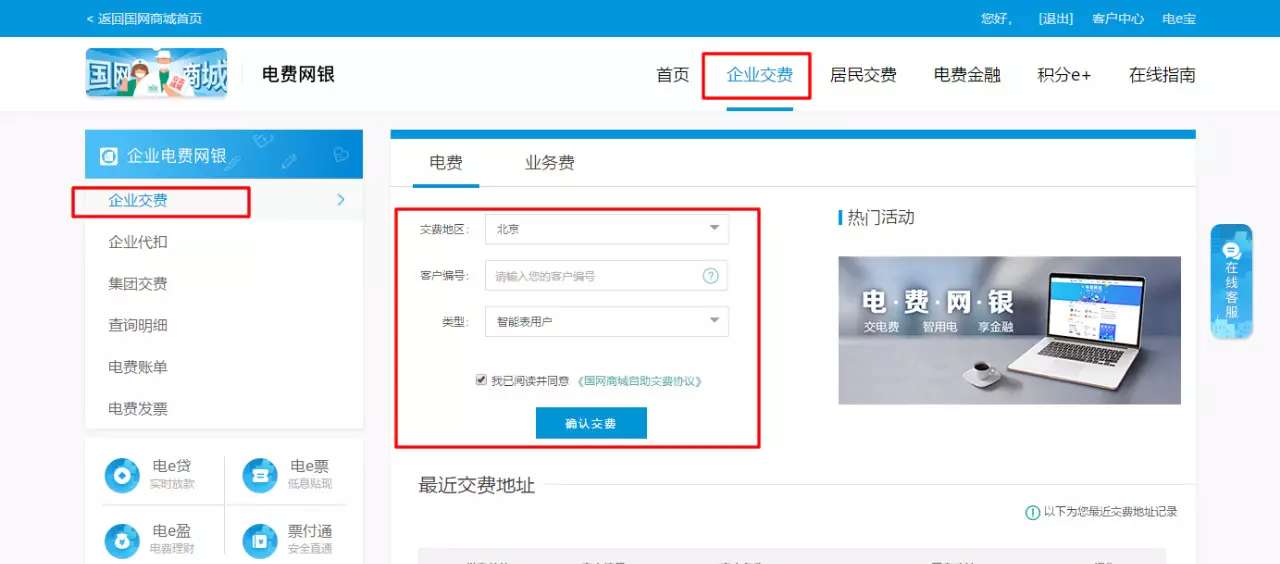Open 电费金融 in top navigation
Viewport: 1280px width, 564px height.
967,75
